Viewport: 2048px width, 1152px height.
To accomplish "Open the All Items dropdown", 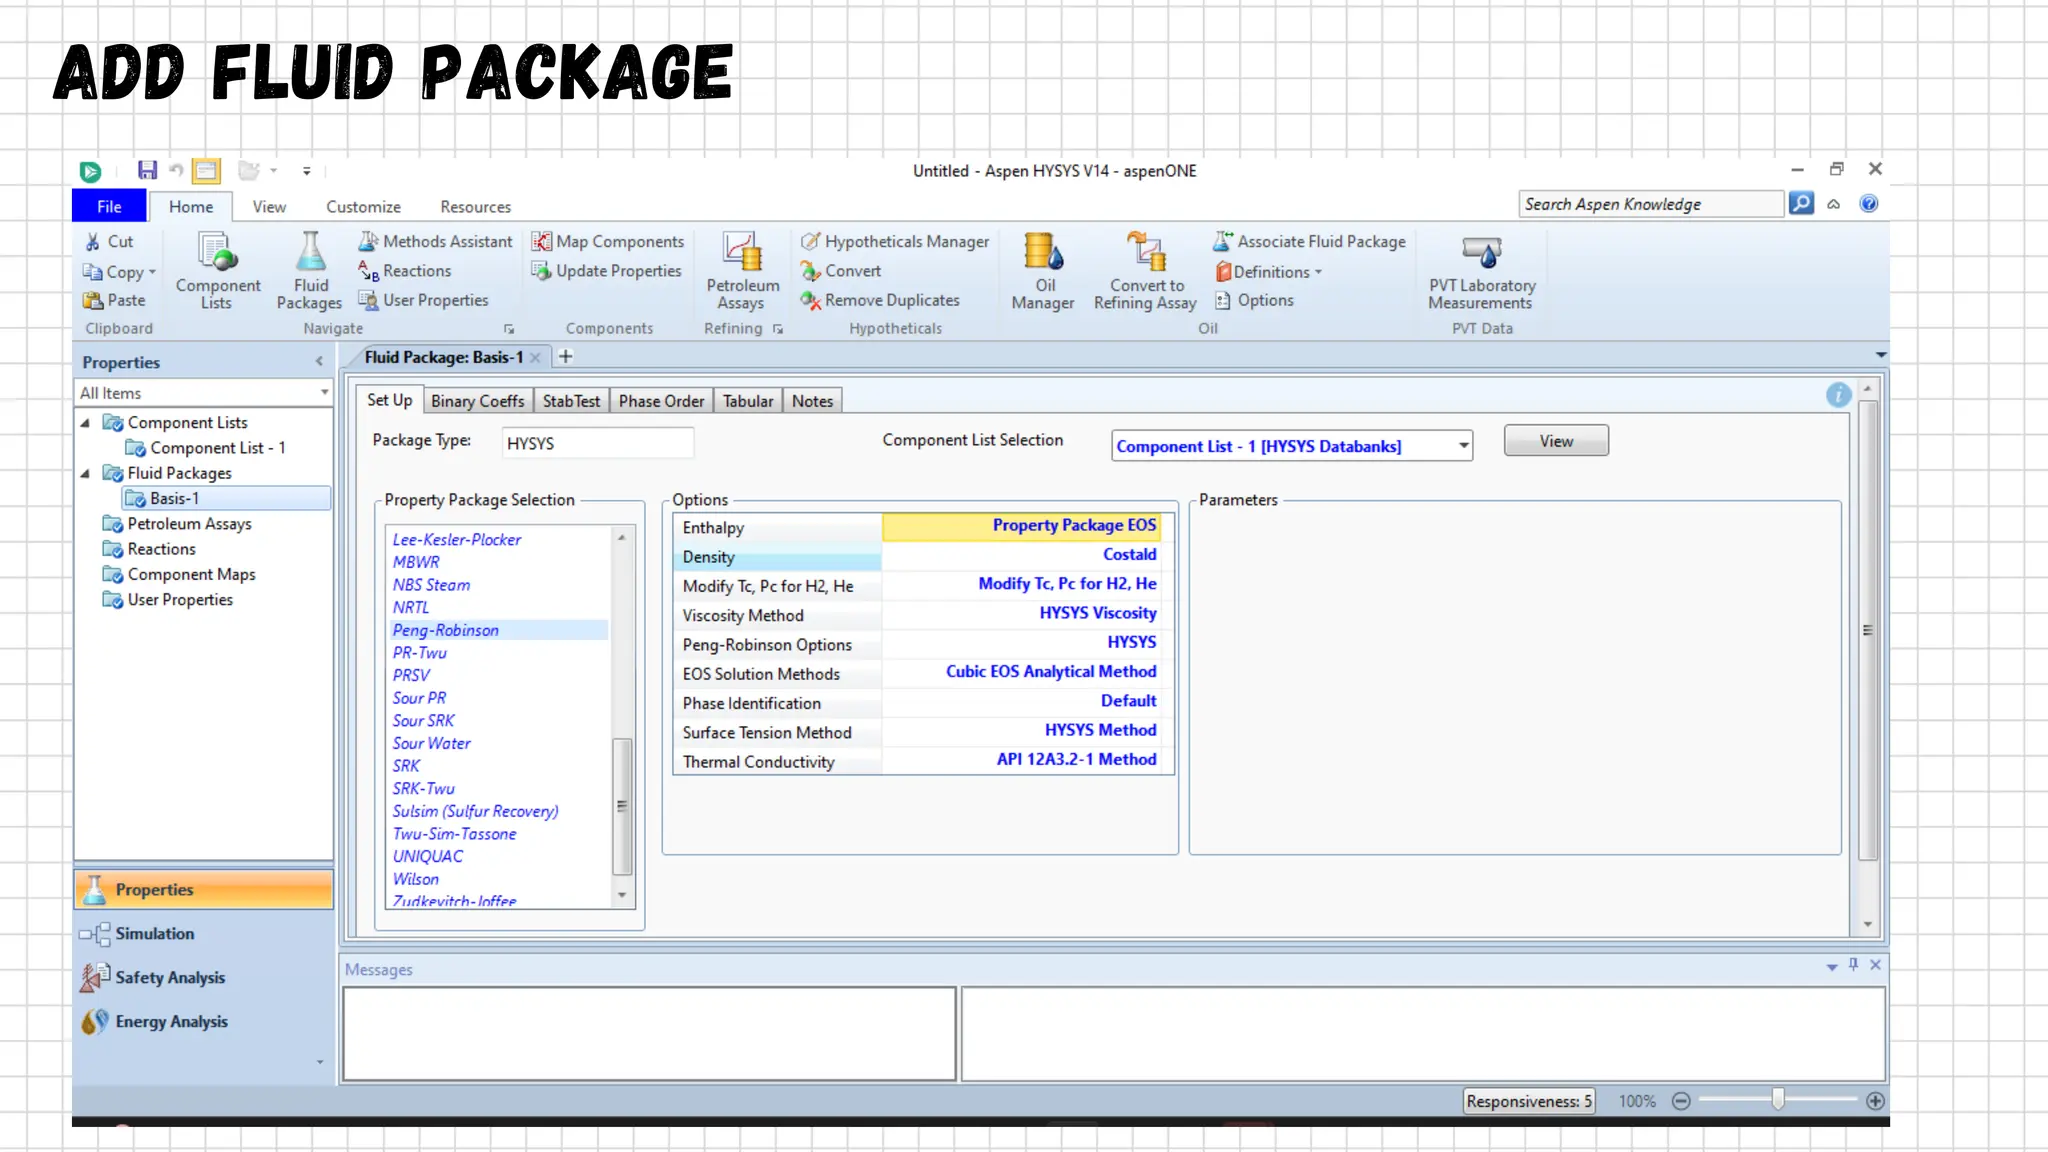I will [x=324, y=393].
